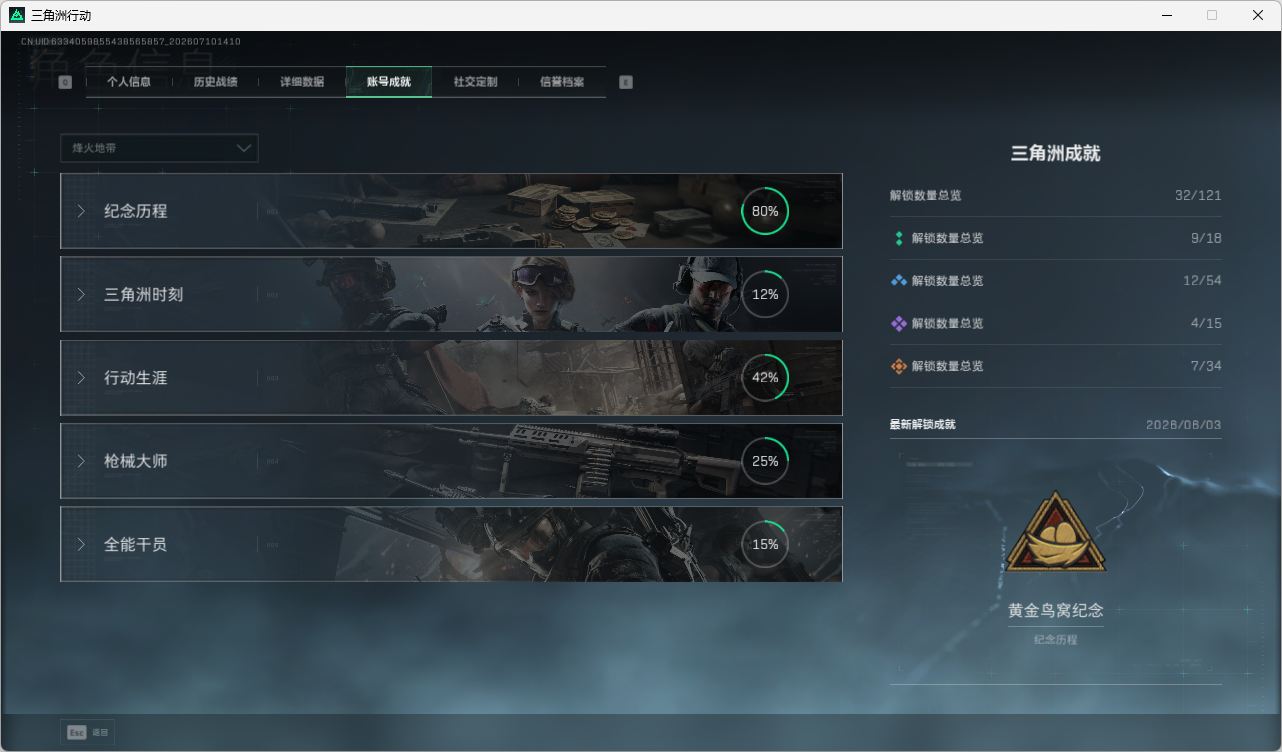Screen dimensions: 1282x752
Task: Go to the 社交定制 tab
Action: 475,82
